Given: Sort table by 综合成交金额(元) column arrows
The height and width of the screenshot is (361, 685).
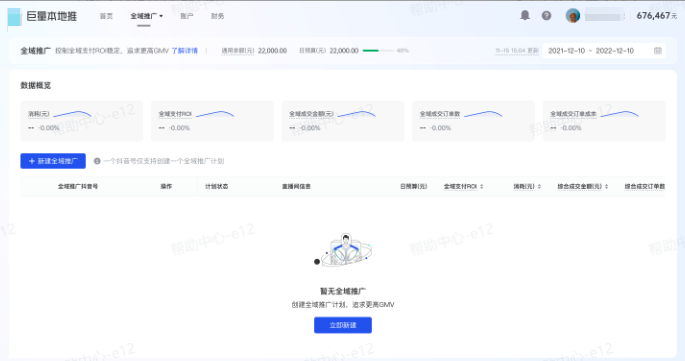Looking at the screenshot, I should pos(606,187).
